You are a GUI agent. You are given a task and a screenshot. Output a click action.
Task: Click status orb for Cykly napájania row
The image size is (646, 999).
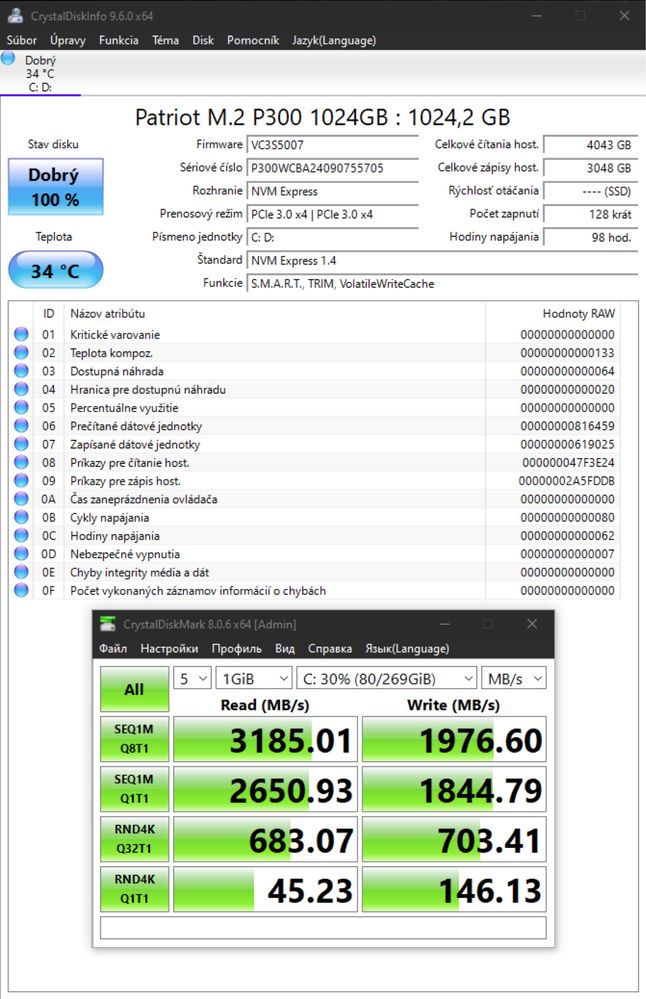coord(21,517)
